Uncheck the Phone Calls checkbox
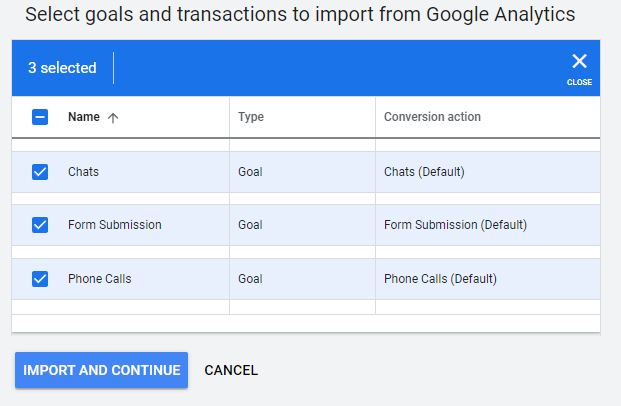This screenshot has height=406, width=621. click(40, 279)
